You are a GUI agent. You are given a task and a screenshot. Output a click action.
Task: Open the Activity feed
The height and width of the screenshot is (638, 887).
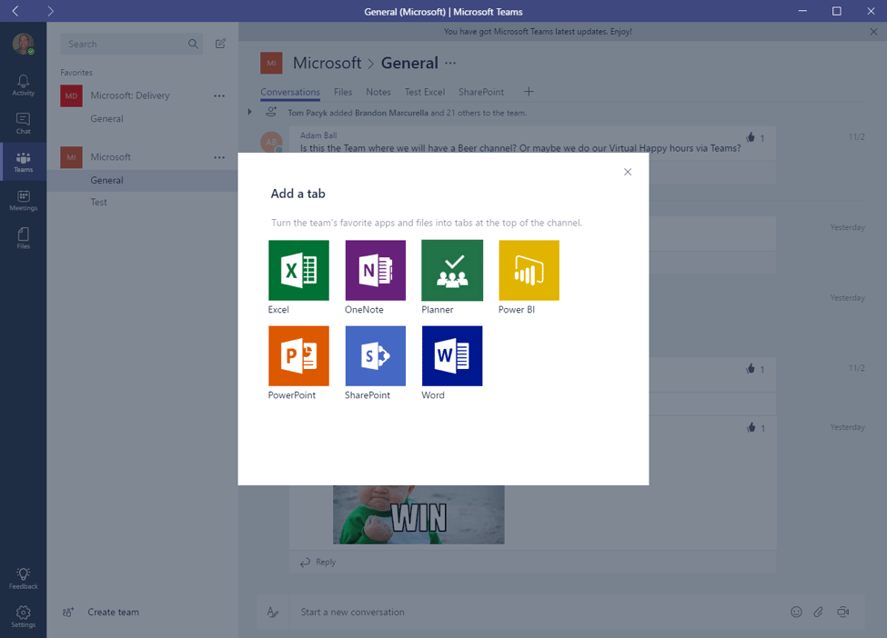pos(23,85)
